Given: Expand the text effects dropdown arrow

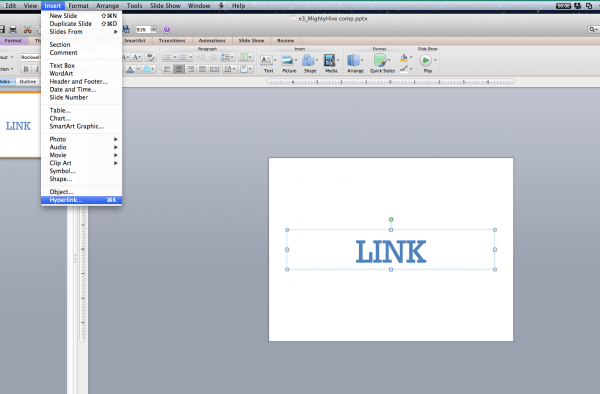Looking at the screenshot, I should 153,69.
